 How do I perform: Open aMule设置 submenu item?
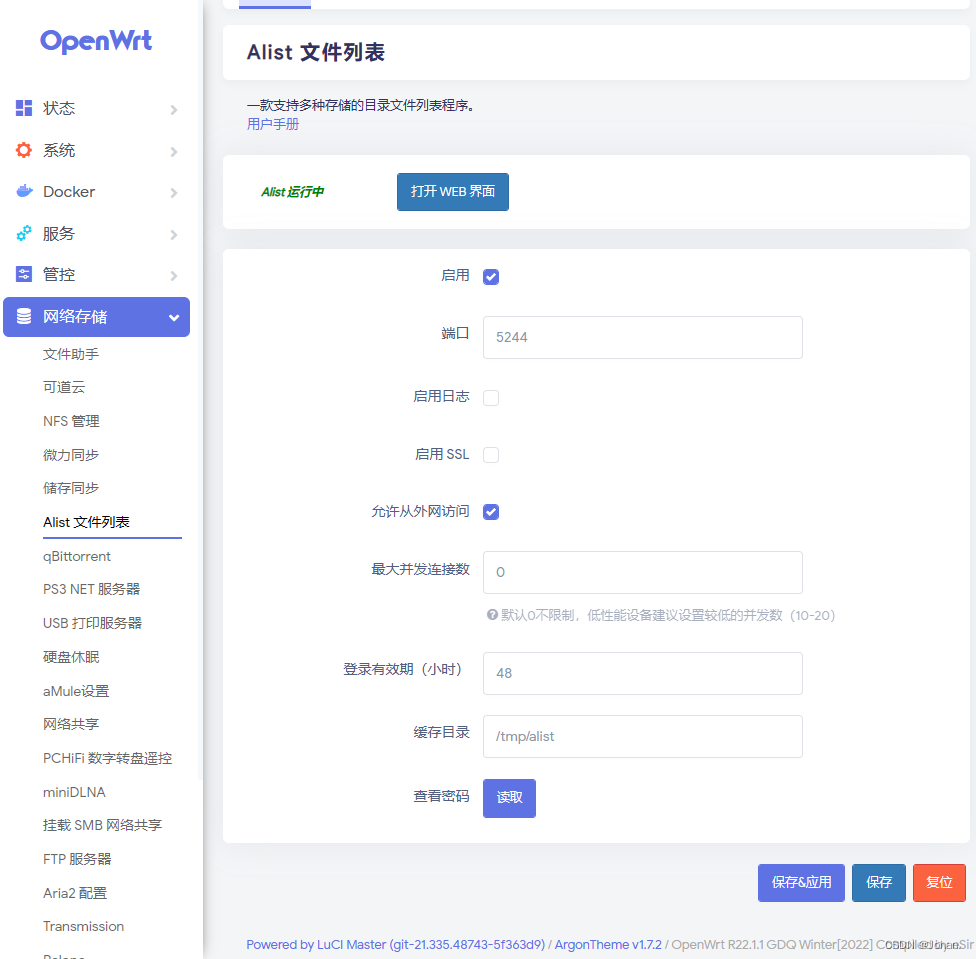click(76, 691)
